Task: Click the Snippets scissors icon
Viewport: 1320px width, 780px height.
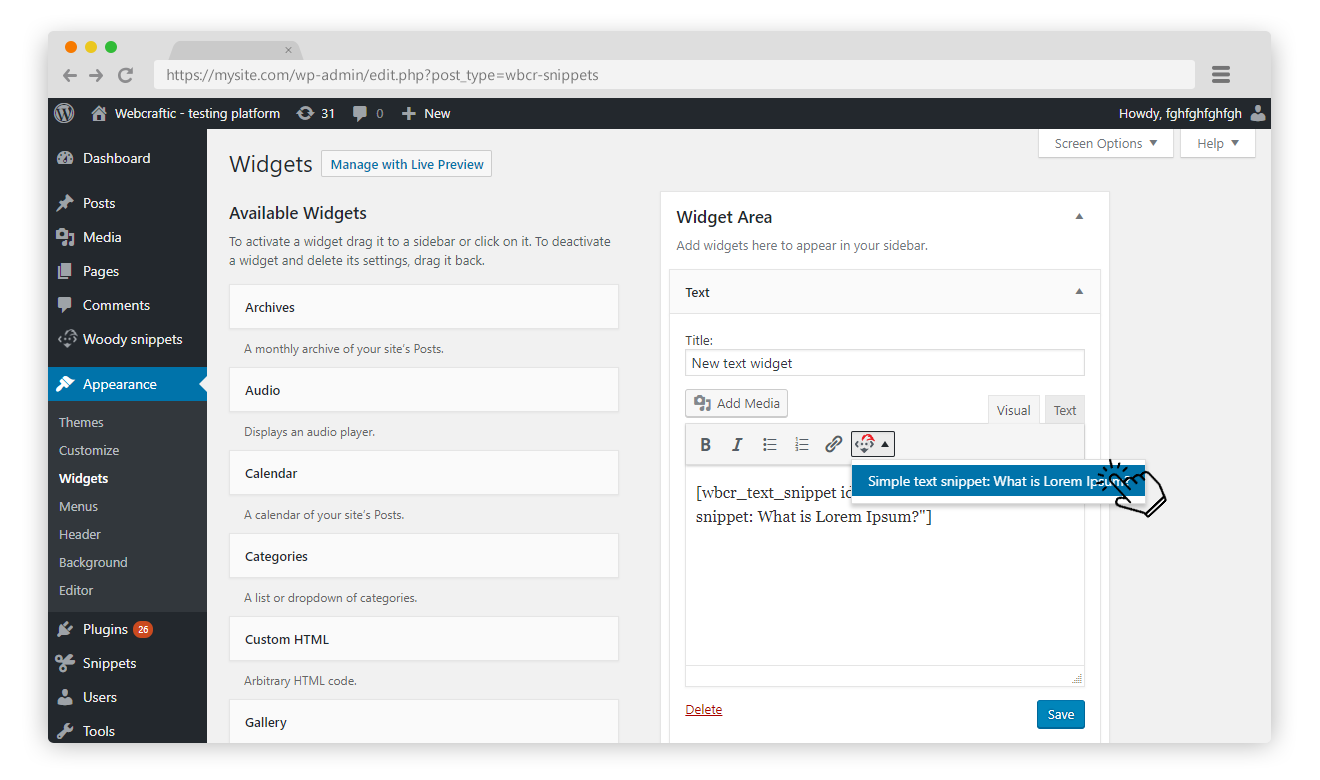Action: pyautogui.click(x=66, y=663)
